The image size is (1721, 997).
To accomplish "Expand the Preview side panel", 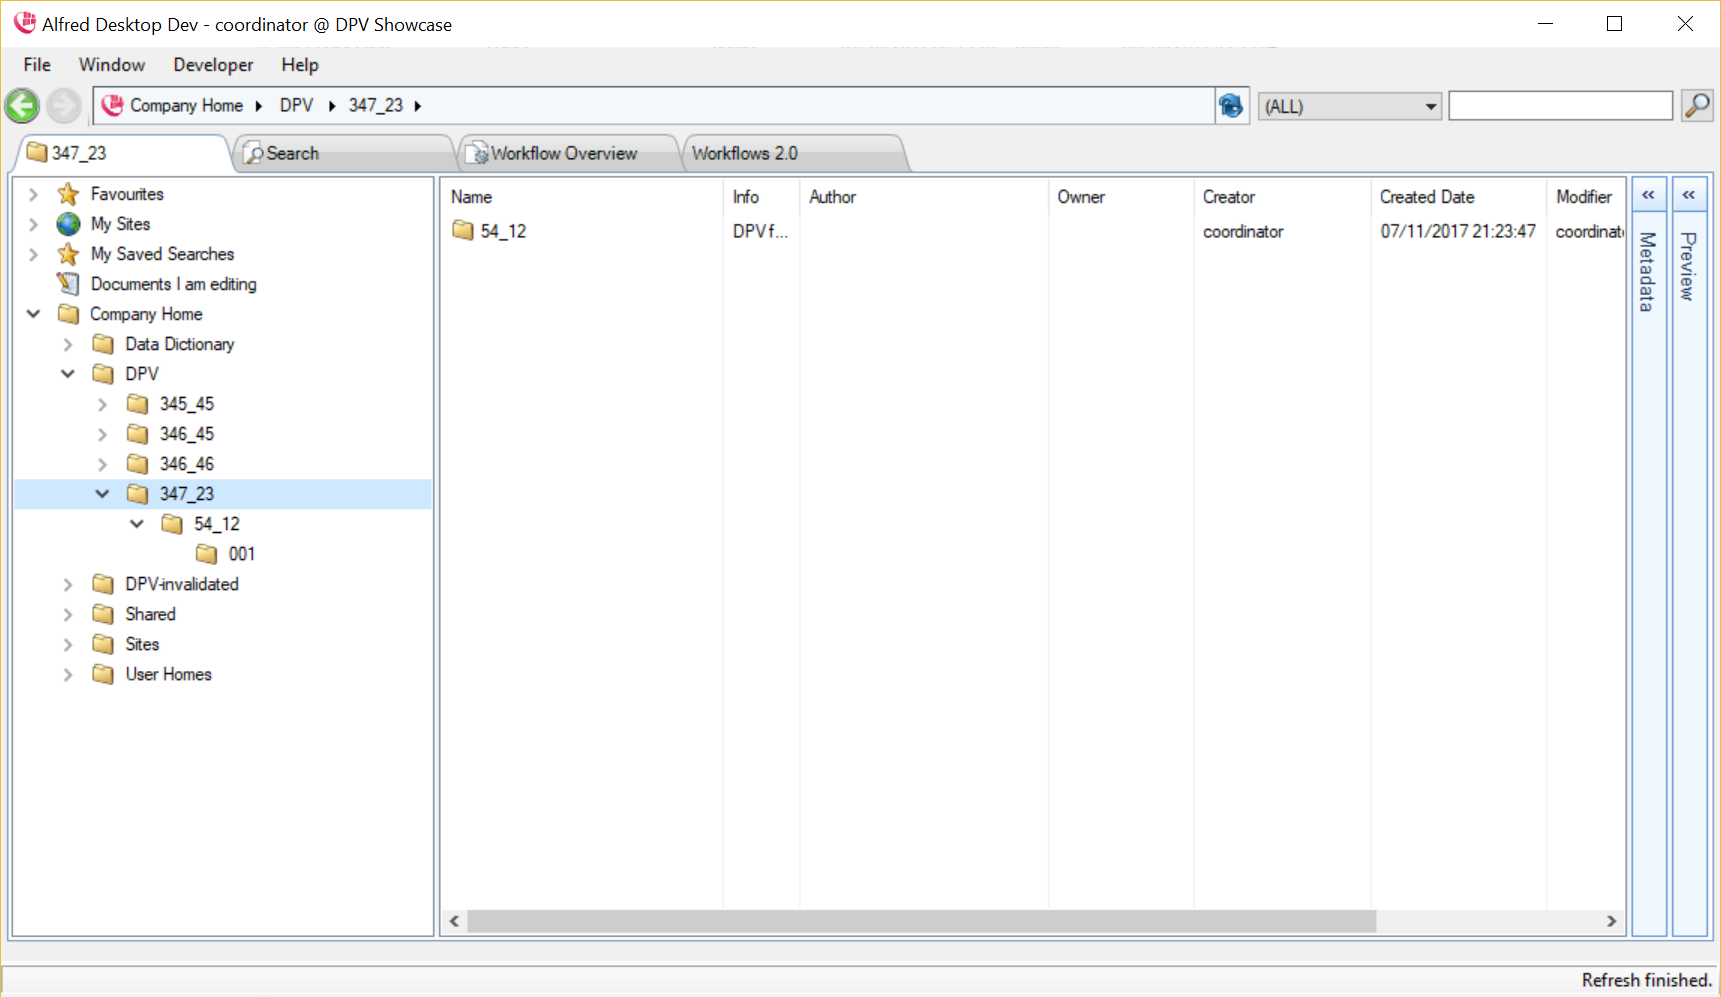I will click(x=1688, y=195).
